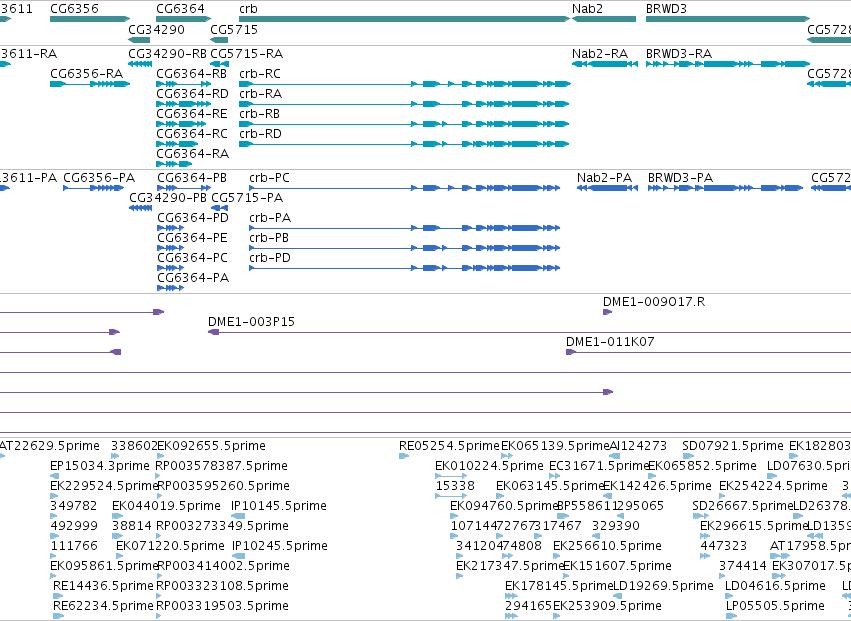Select the crb-RB transcript label
This screenshot has height=621, width=851.
tap(259, 114)
